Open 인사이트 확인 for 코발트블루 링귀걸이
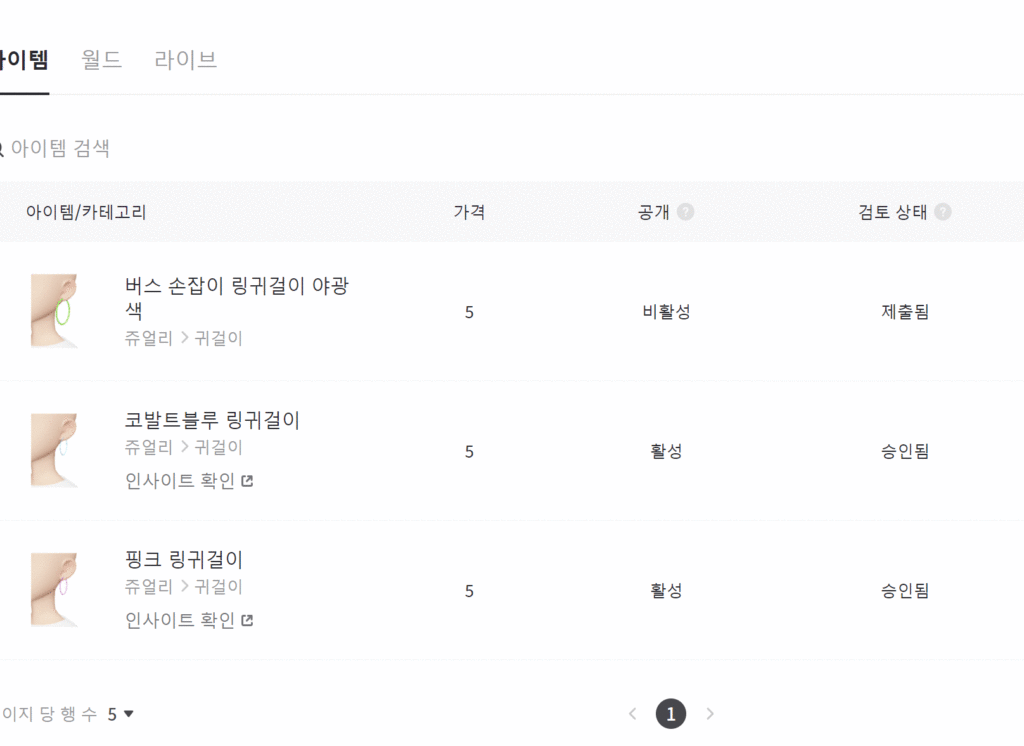 coord(180,481)
